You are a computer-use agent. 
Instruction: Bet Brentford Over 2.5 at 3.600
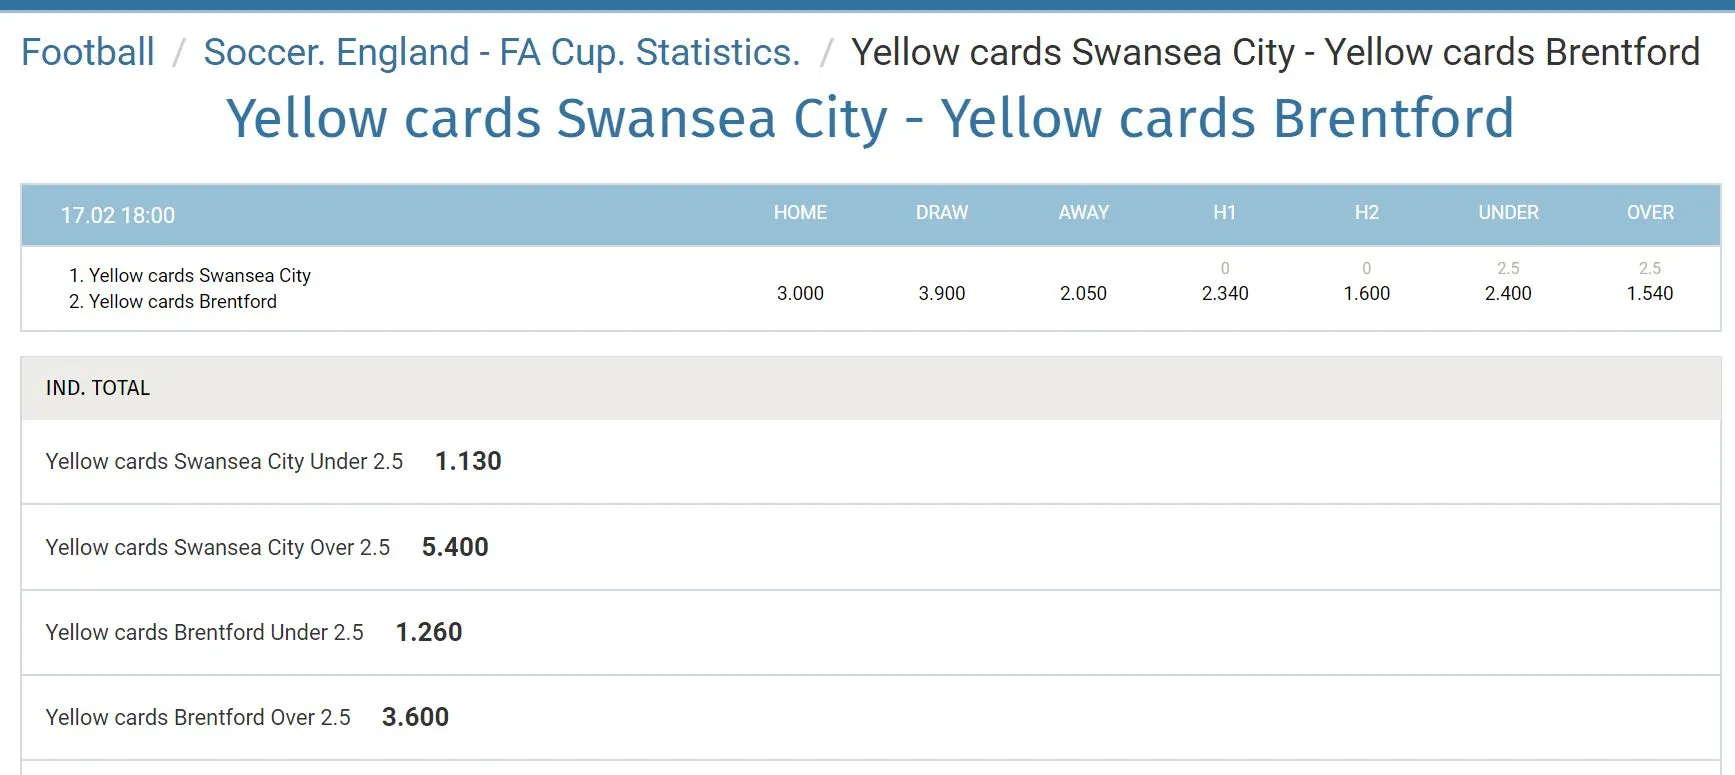point(415,717)
